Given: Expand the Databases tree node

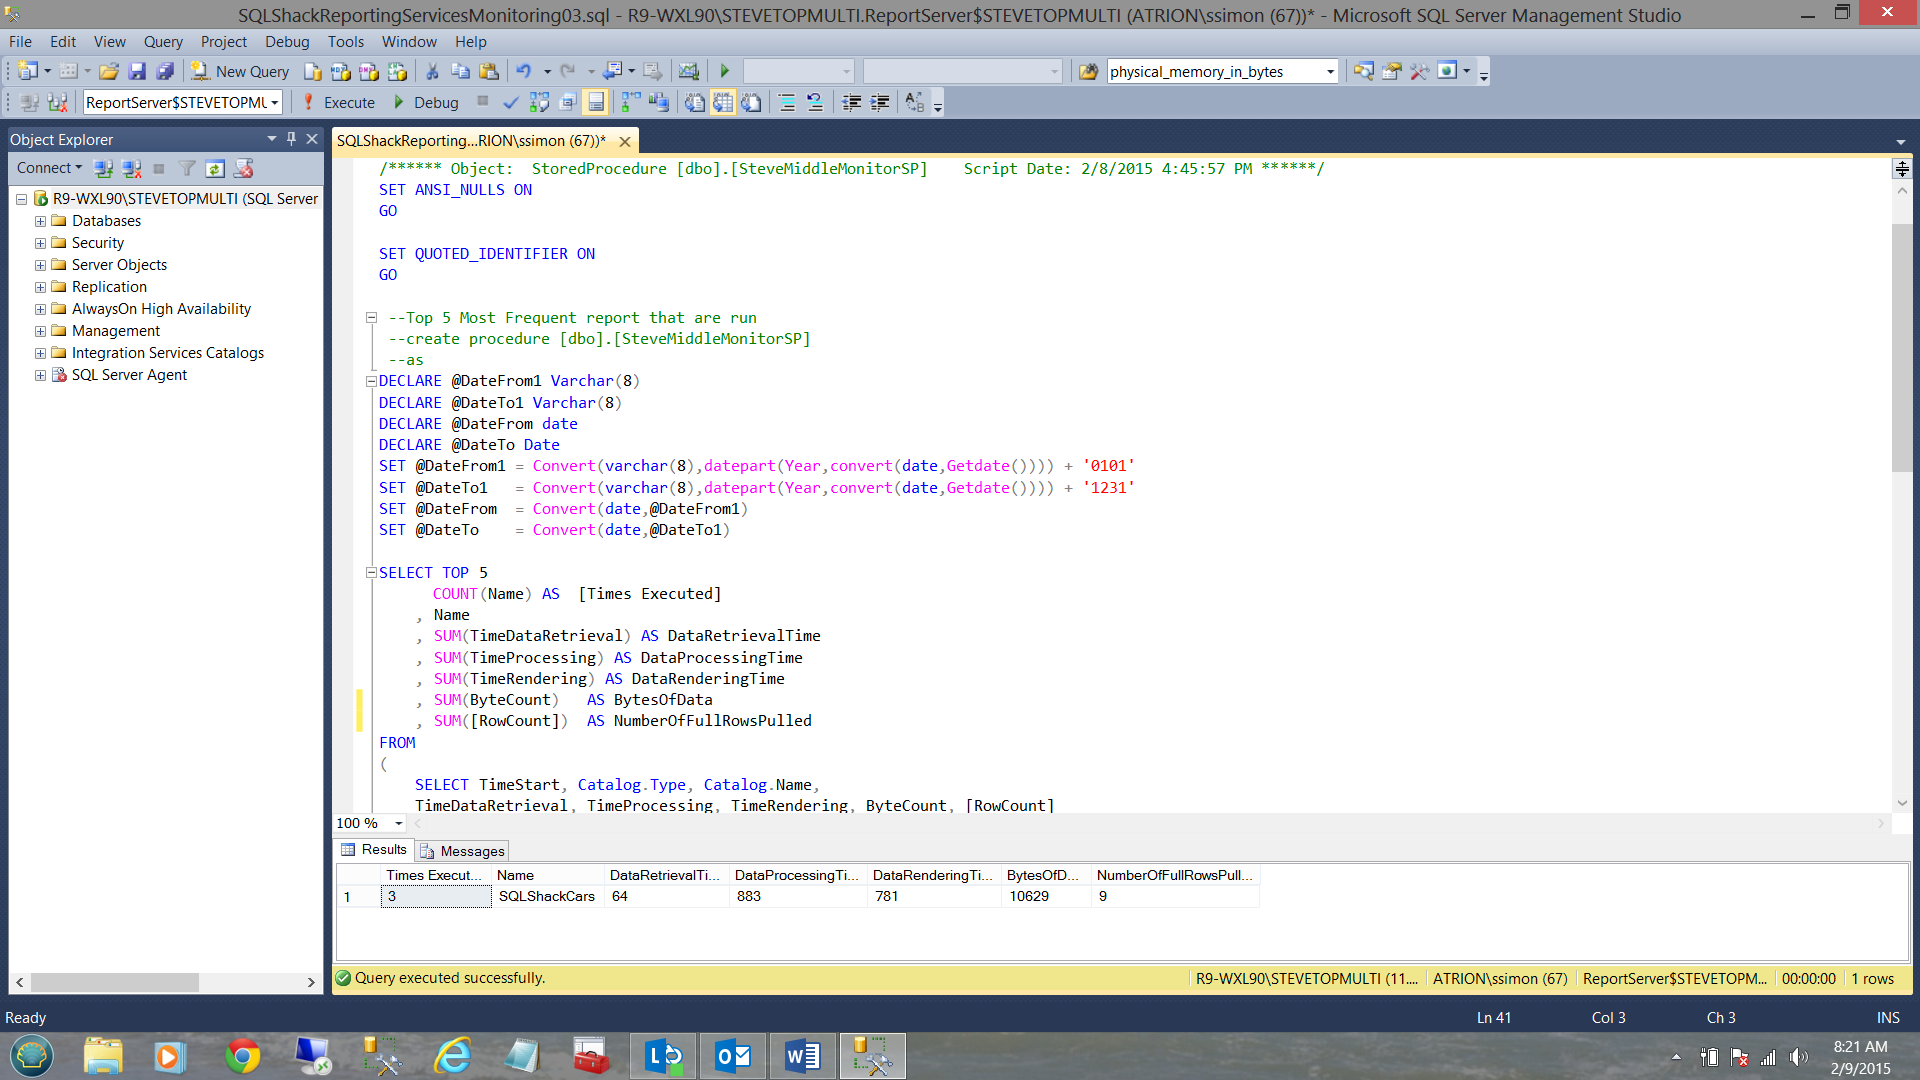Looking at the screenshot, I should pyautogui.click(x=40, y=221).
